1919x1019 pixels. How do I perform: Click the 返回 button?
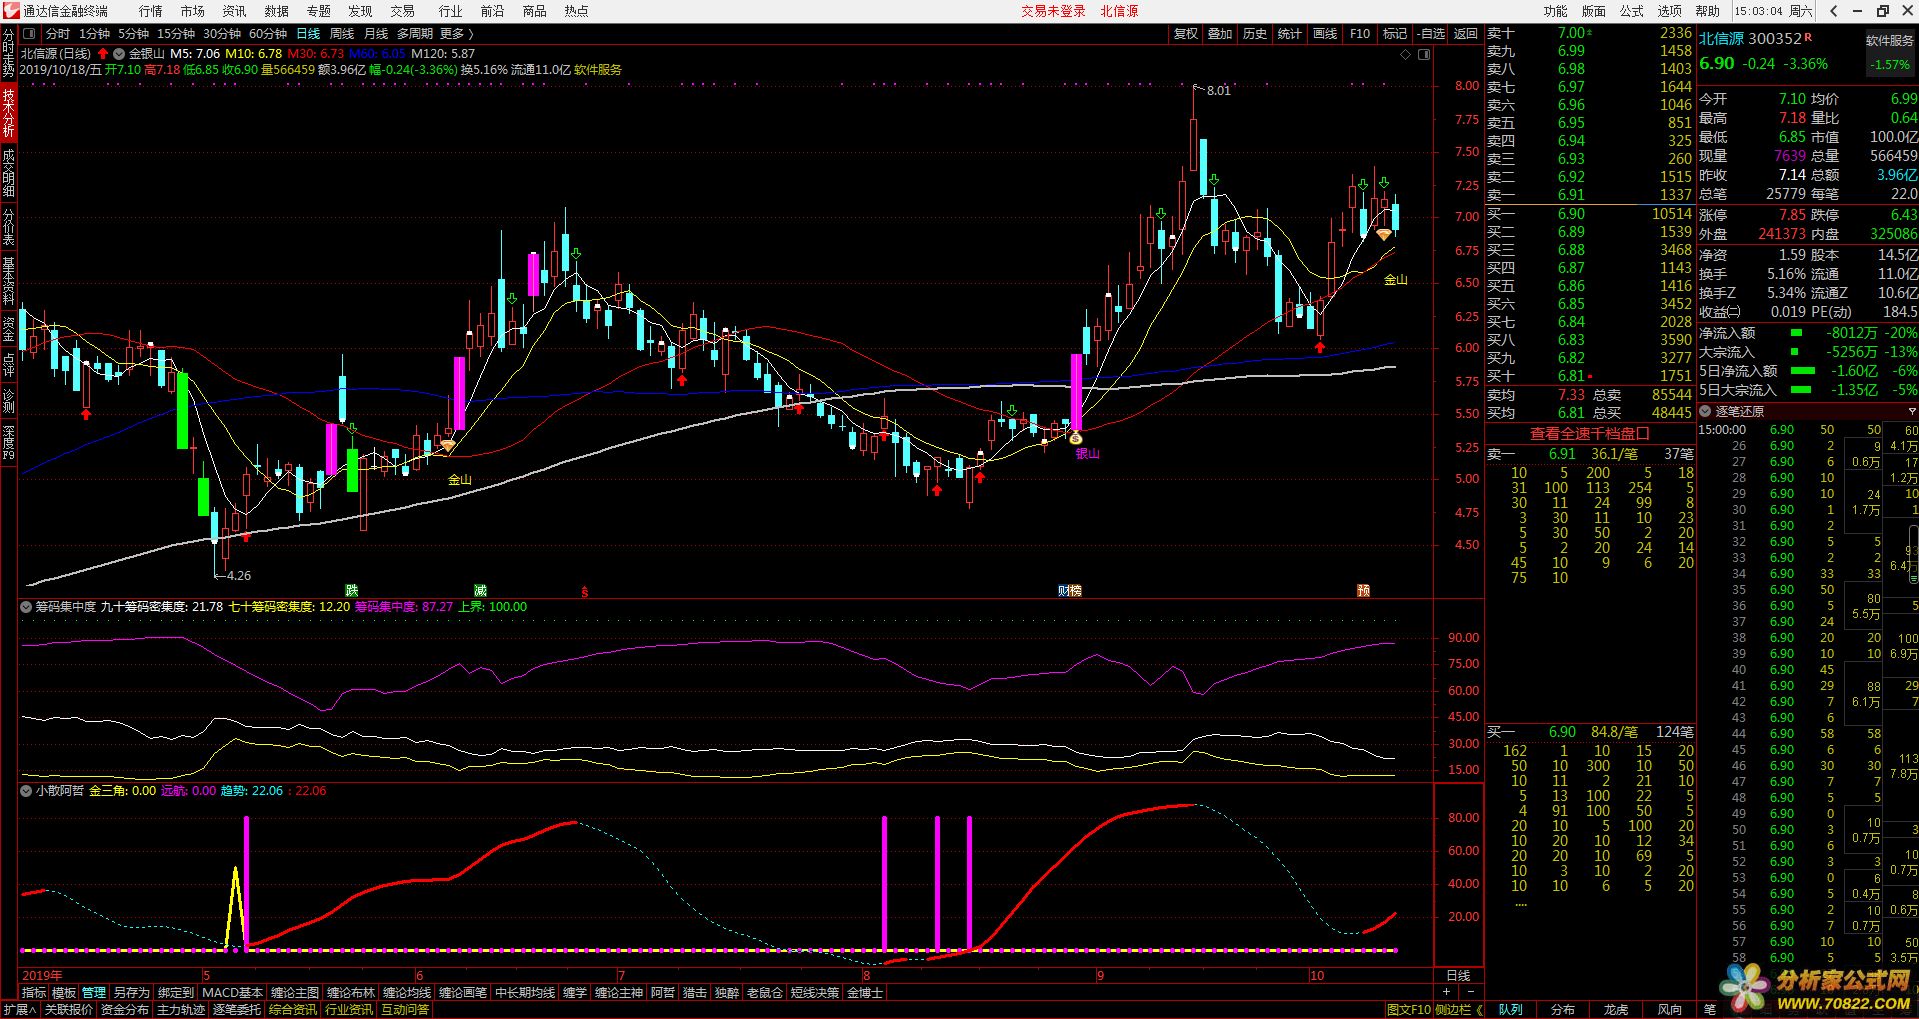(1466, 34)
